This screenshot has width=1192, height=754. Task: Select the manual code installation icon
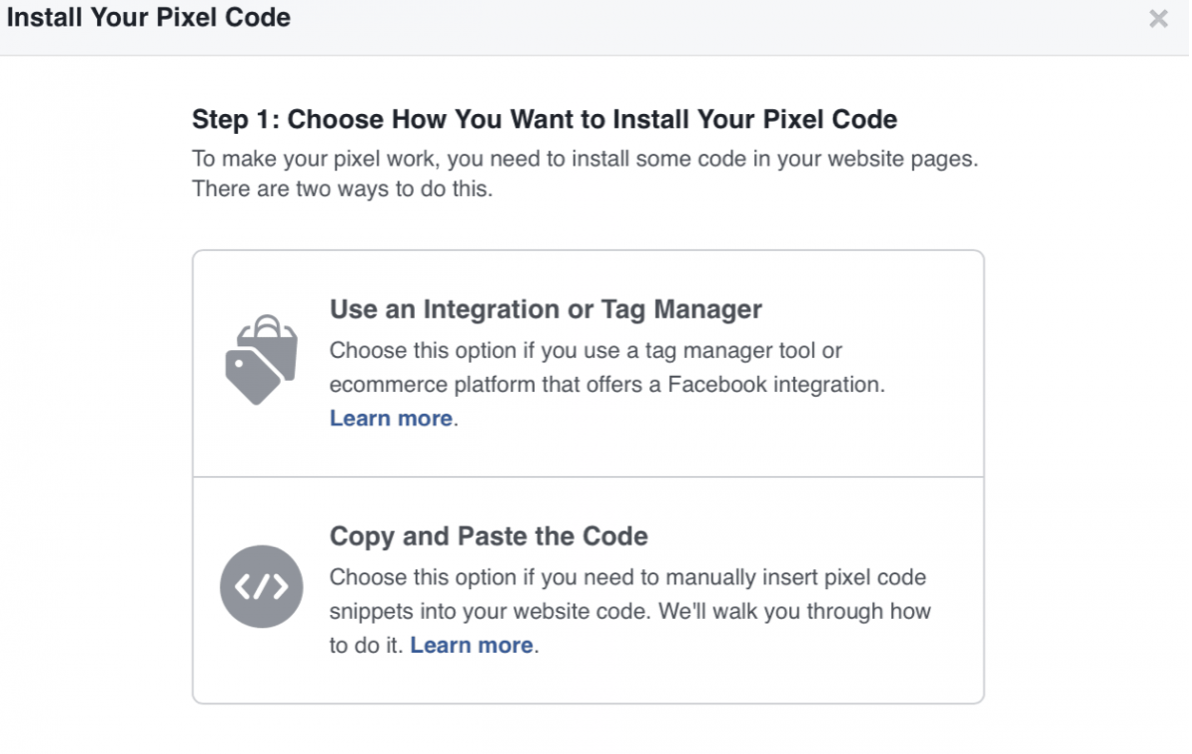pos(261,588)
